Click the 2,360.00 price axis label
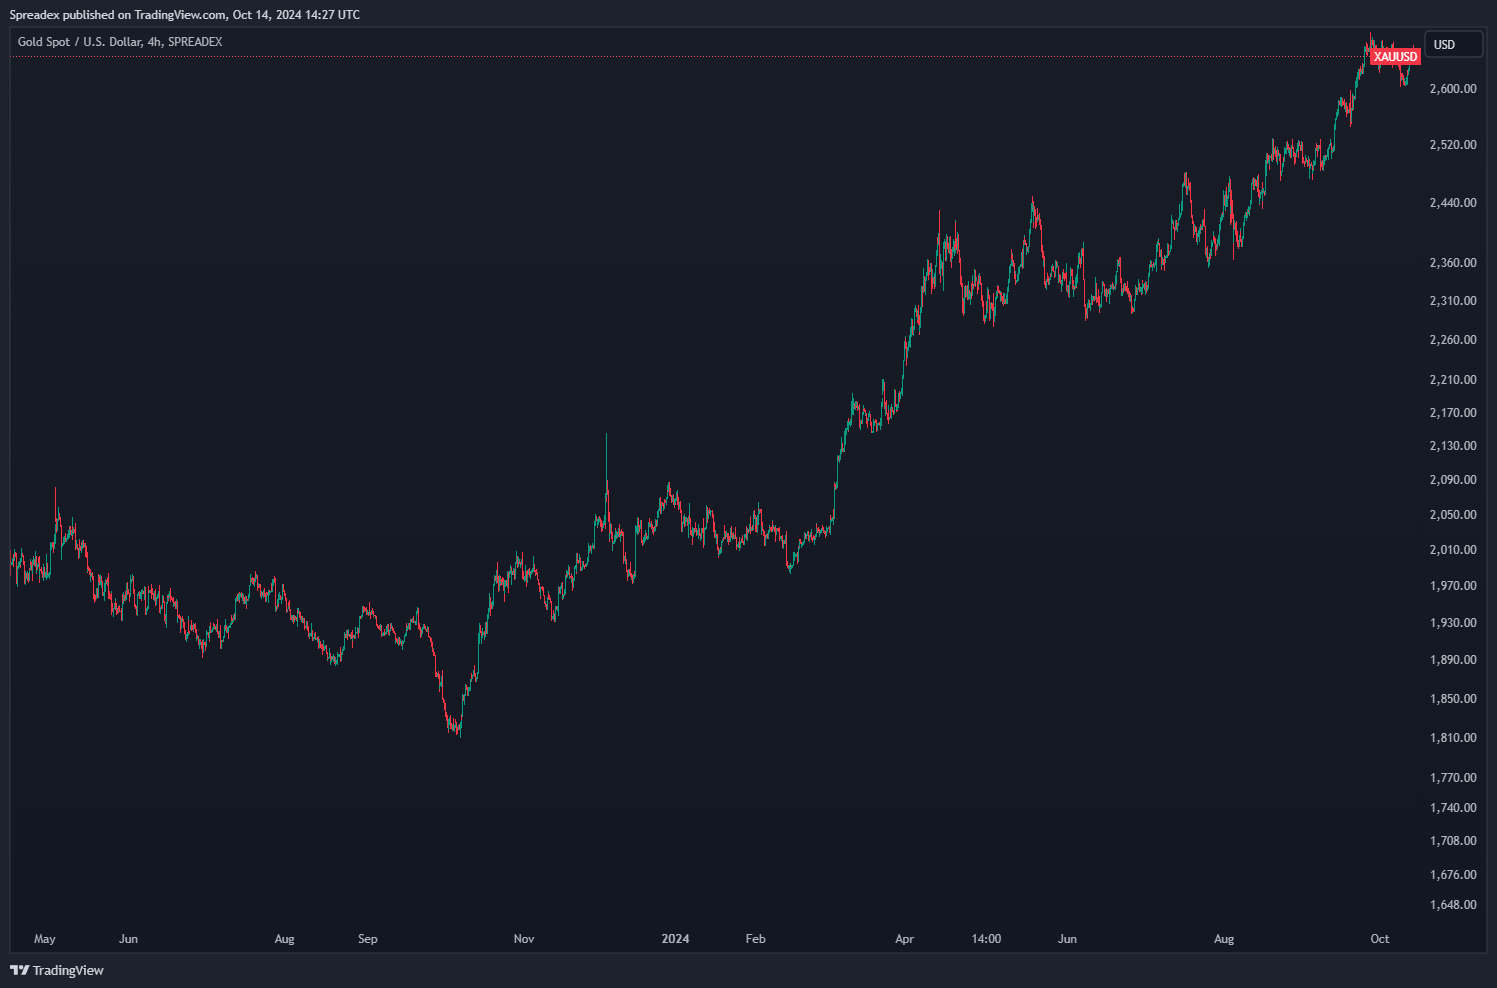1497x988 pixels. coord(1453,263)
